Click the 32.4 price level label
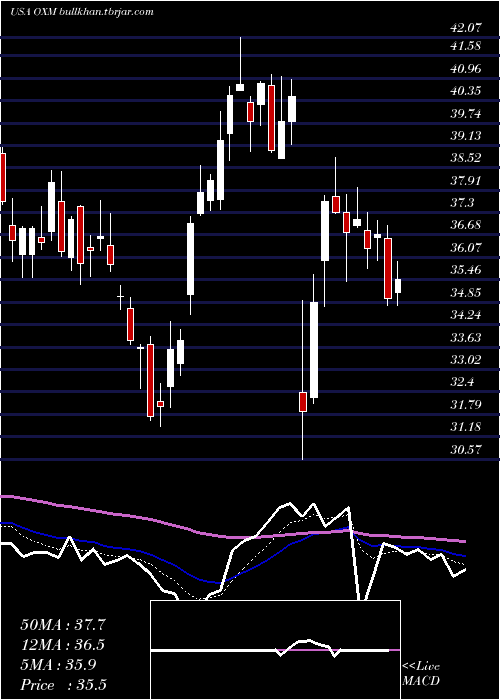The image size is (500, 700). [462, 382]
